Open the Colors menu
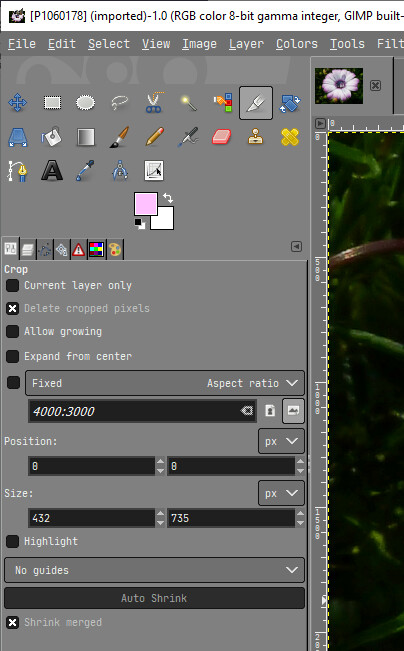This screenshot has width=404, height=651. tap(296, 44)
